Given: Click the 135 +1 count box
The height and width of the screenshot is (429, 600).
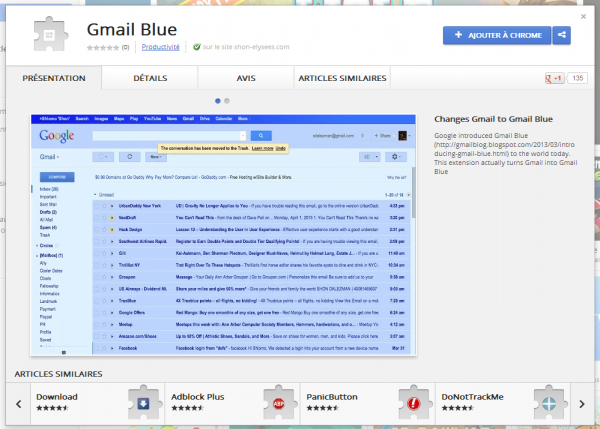Looking at the screenshot, I should pyautogui.click(x=577, y=78).
